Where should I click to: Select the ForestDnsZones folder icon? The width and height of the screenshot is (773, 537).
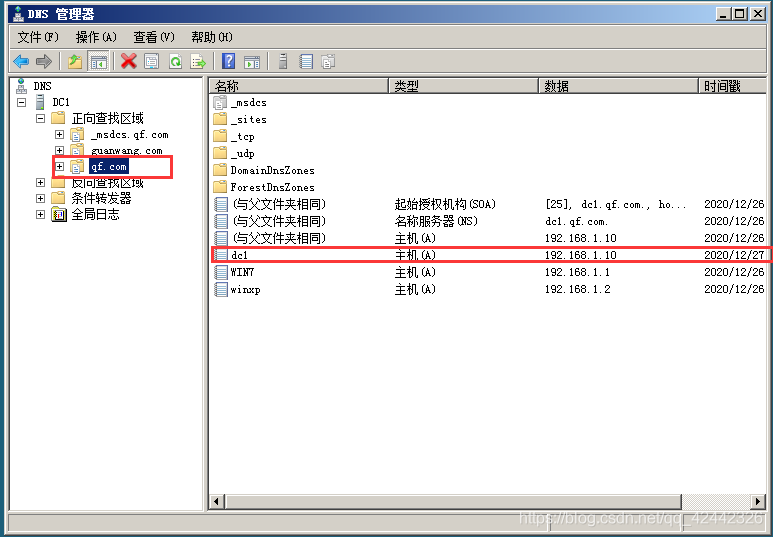tap(220, 187)
